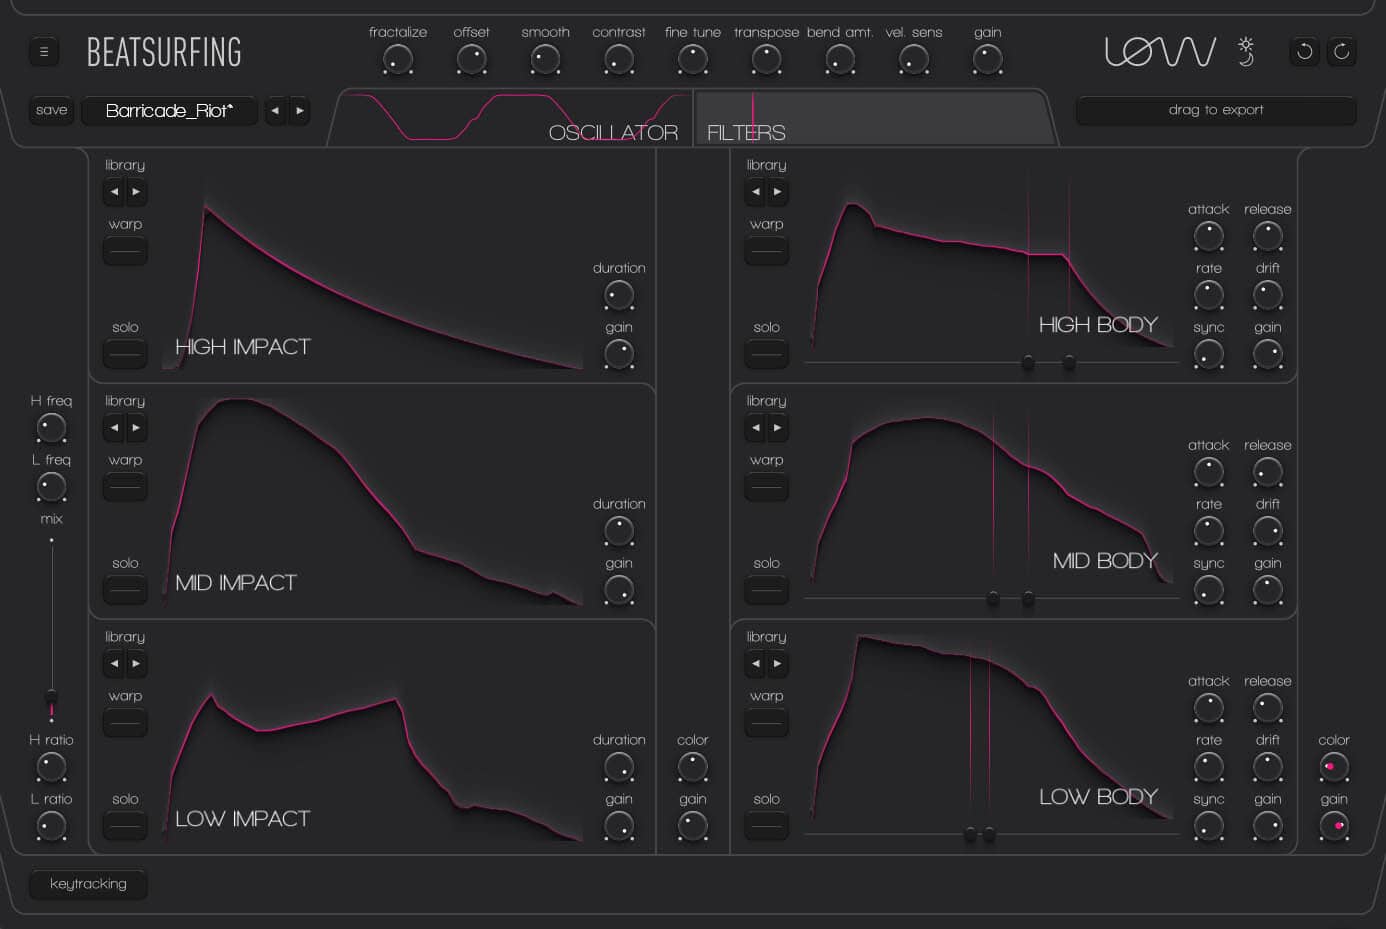Viewport: 1386px width, 929px height.
Task: Click the Barricade_Riot preset name
Action: coord(169,111)
